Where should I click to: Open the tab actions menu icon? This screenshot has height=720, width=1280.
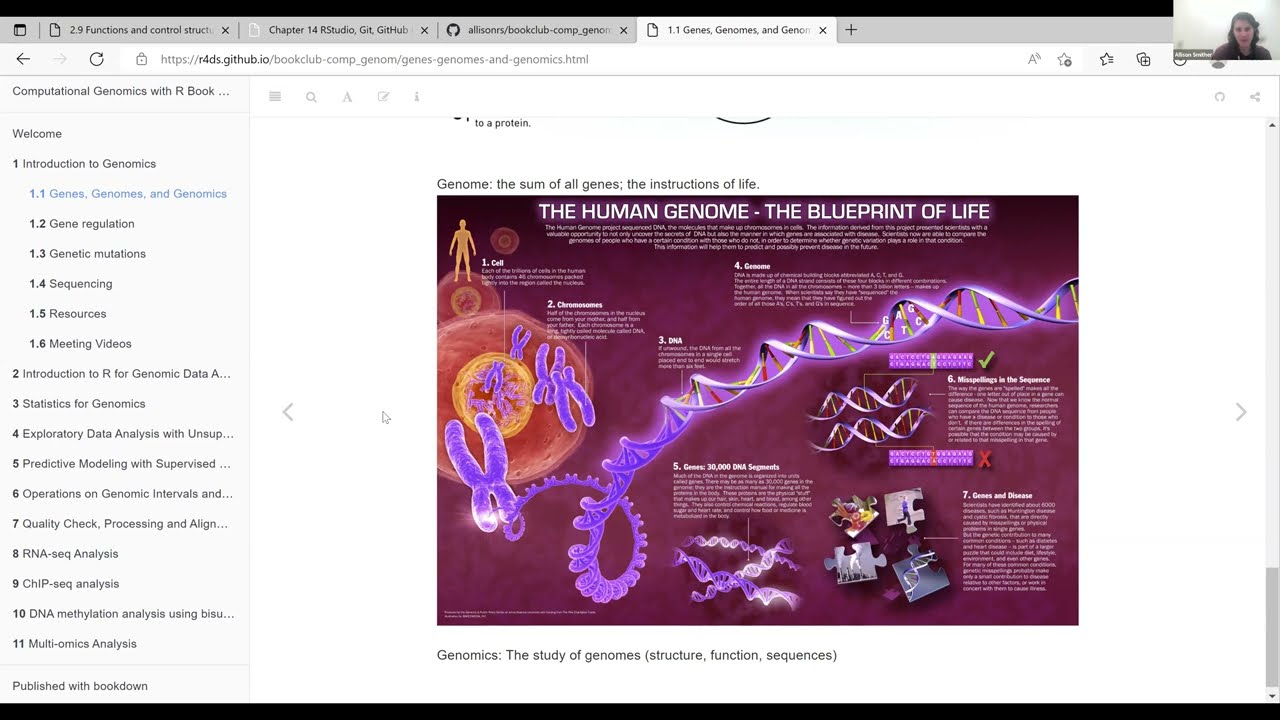(x=19, y=30)
